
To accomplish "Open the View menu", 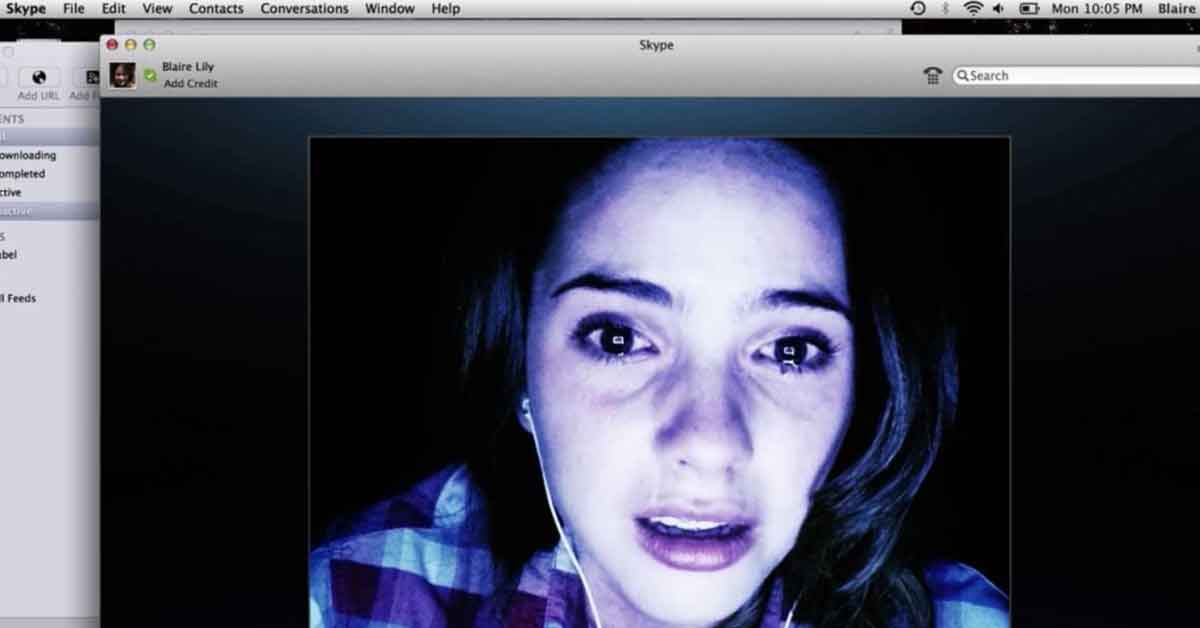I will (x=157, y=8).
